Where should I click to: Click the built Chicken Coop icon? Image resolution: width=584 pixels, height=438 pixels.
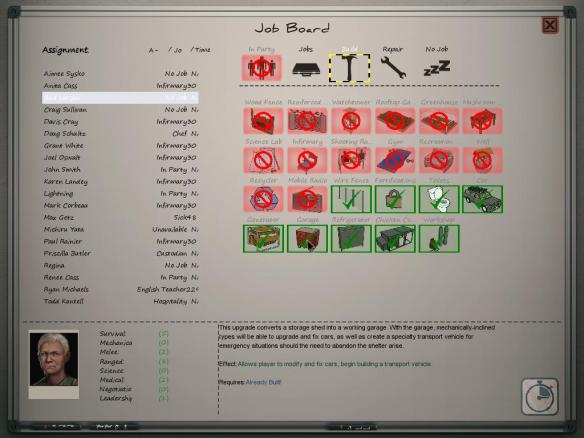click(x=395, y=239)
